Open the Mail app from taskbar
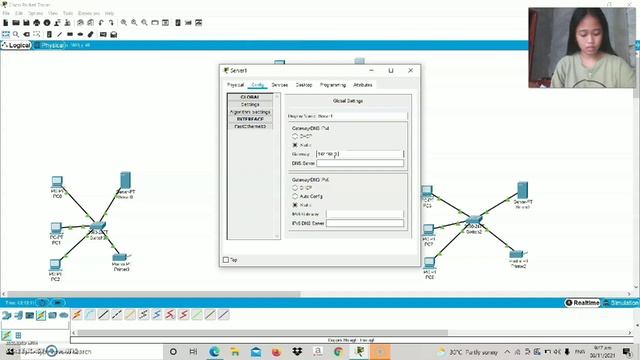Viewport: 640px width, 360px height. pyautogui.click(x=256, y=351)
